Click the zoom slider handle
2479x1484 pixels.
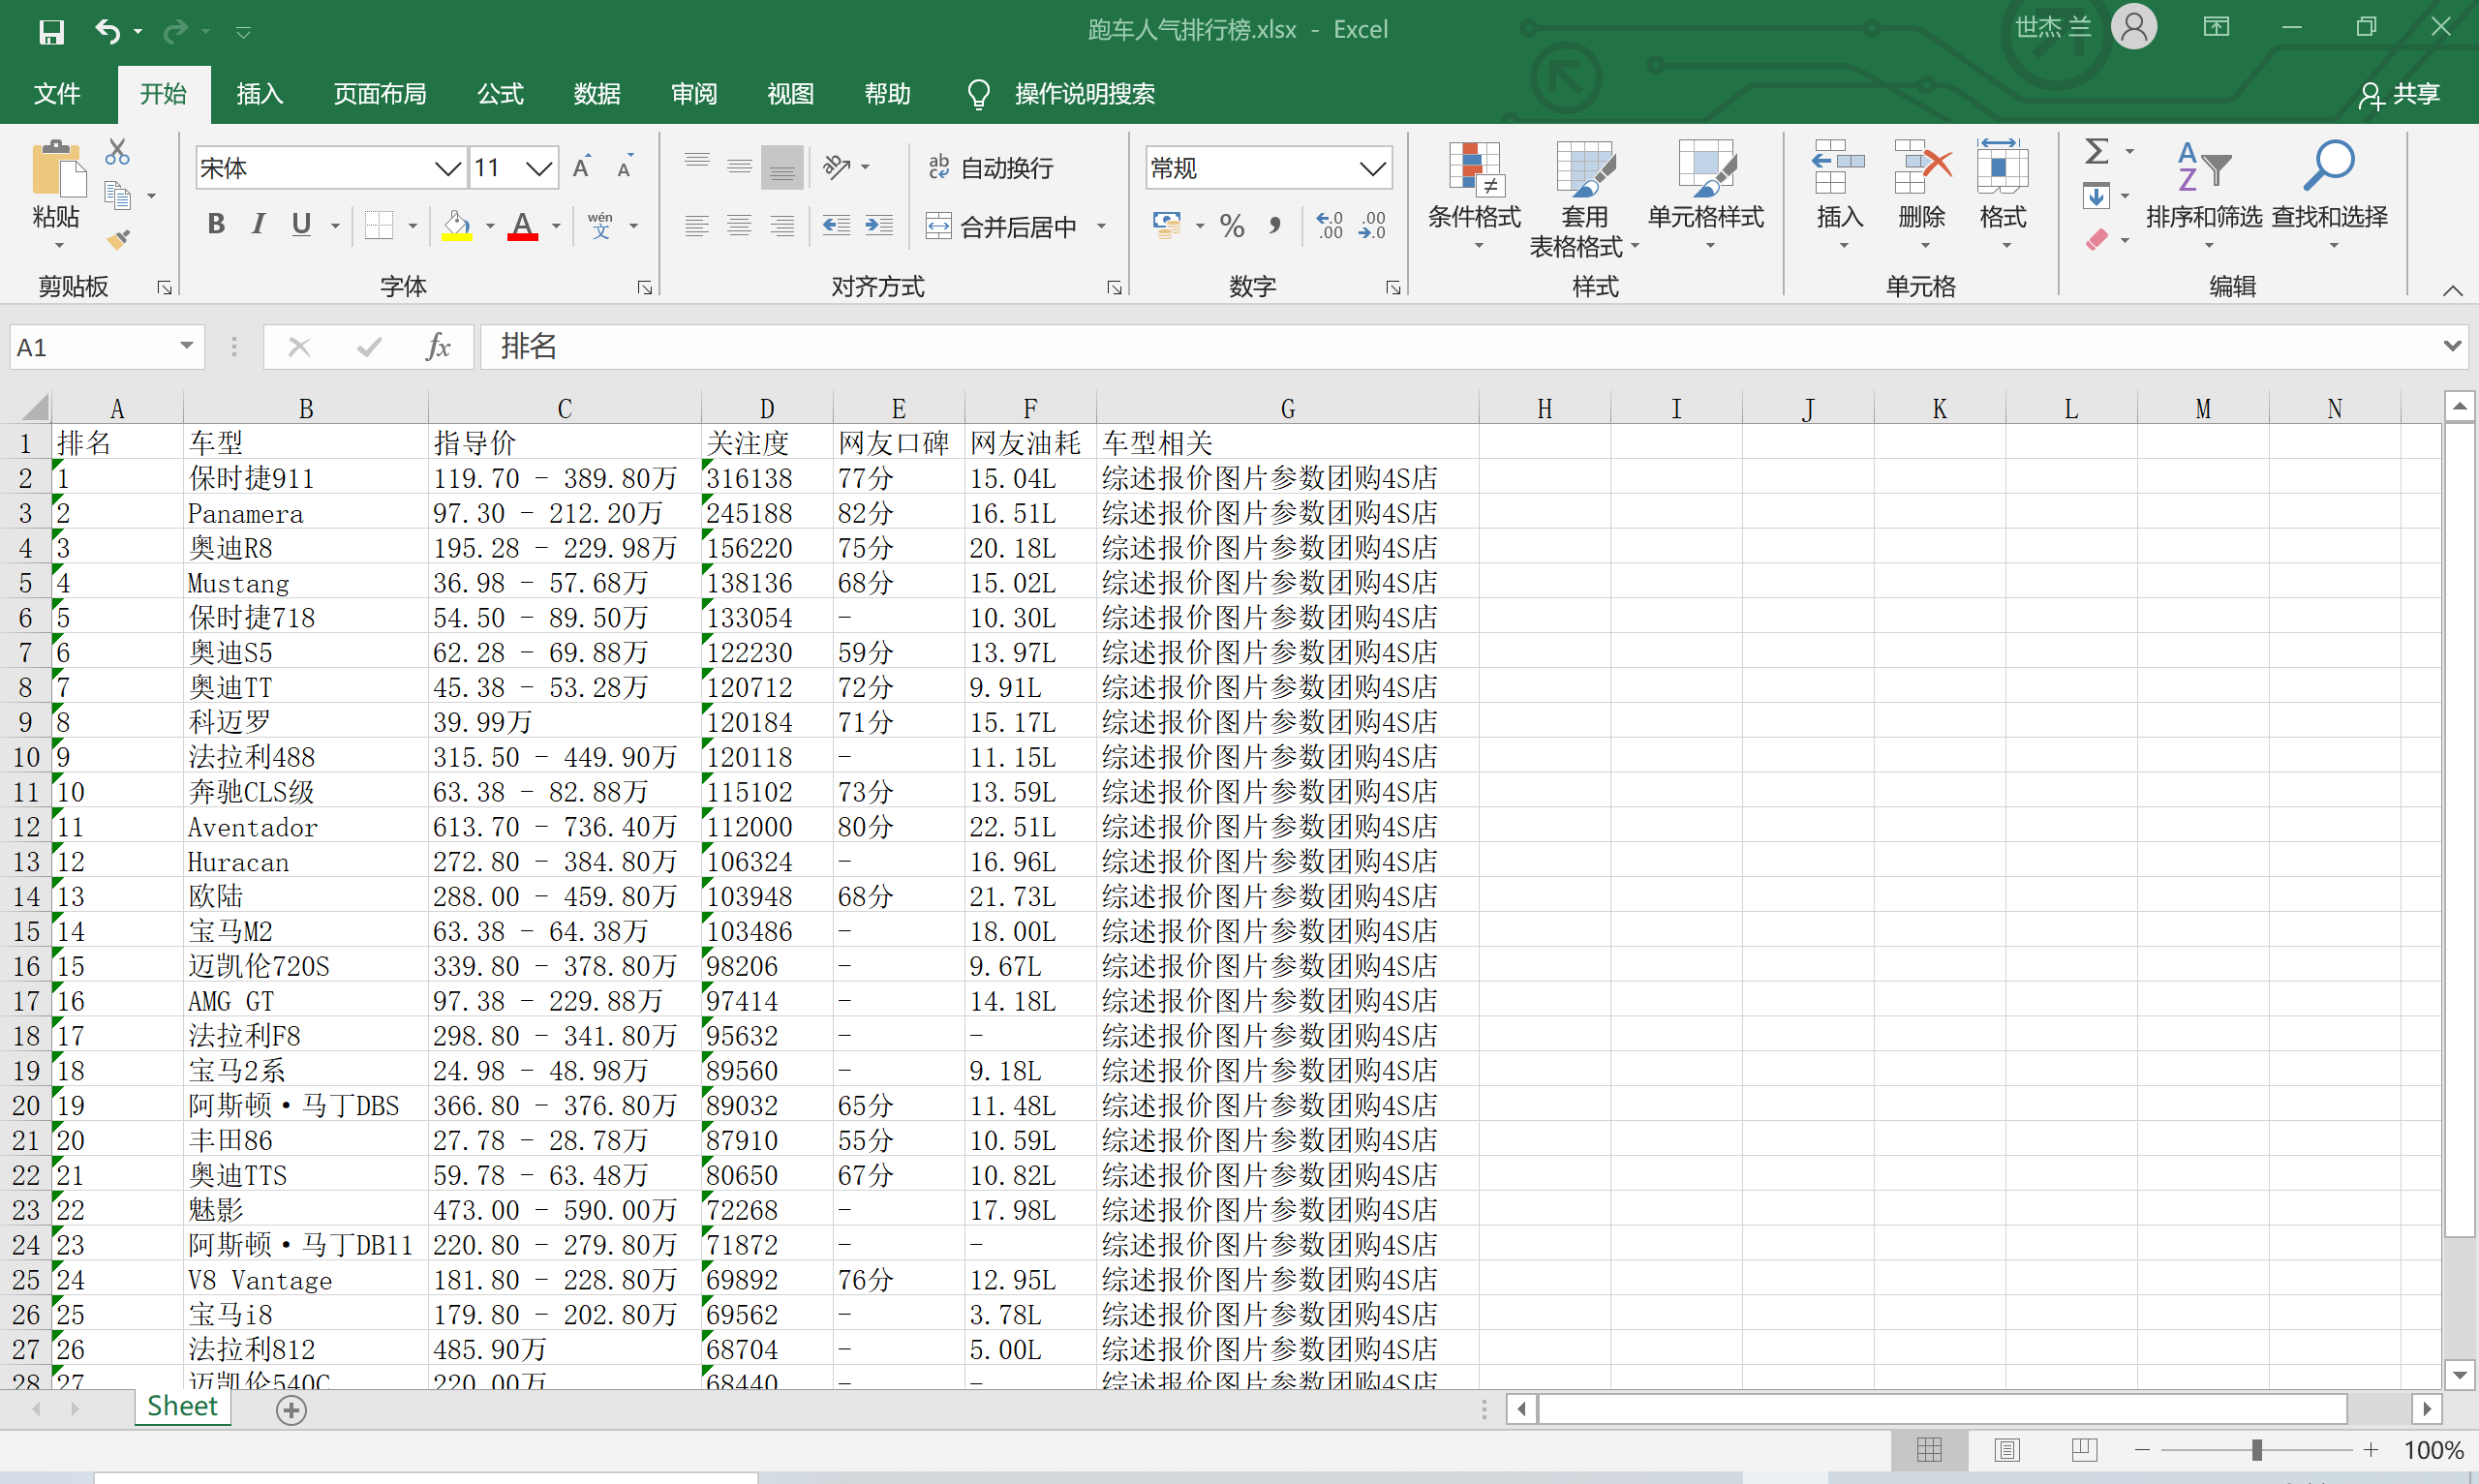(x=2256, y=1450)
